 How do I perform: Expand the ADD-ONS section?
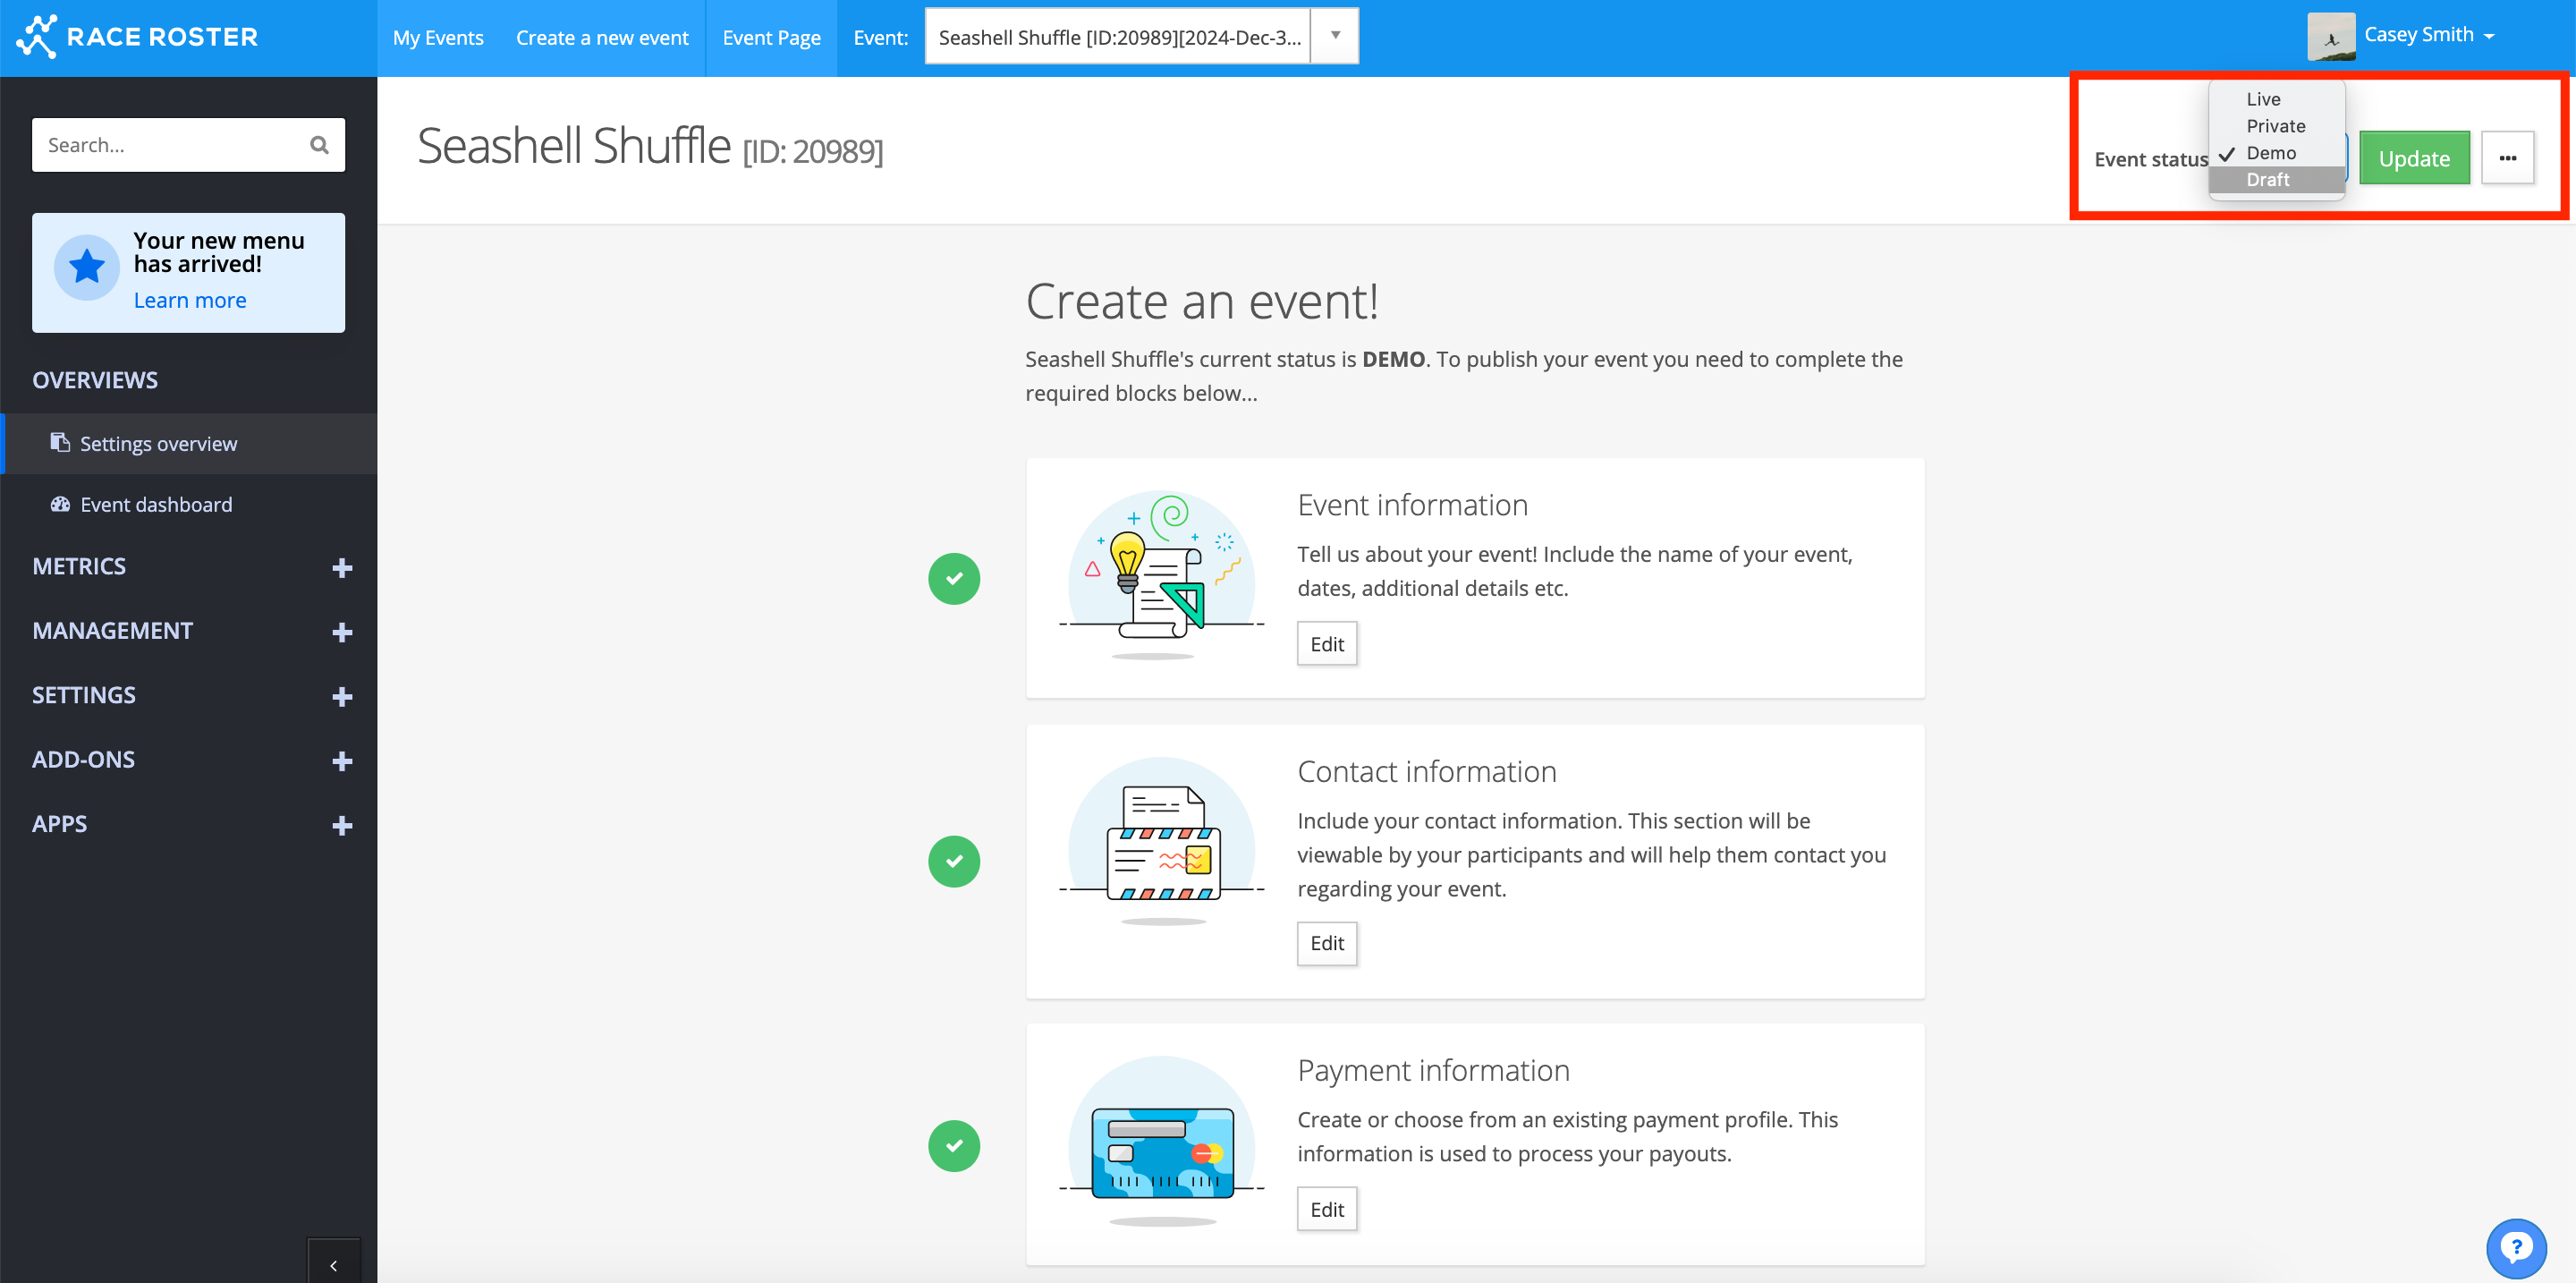click(342, 761)
